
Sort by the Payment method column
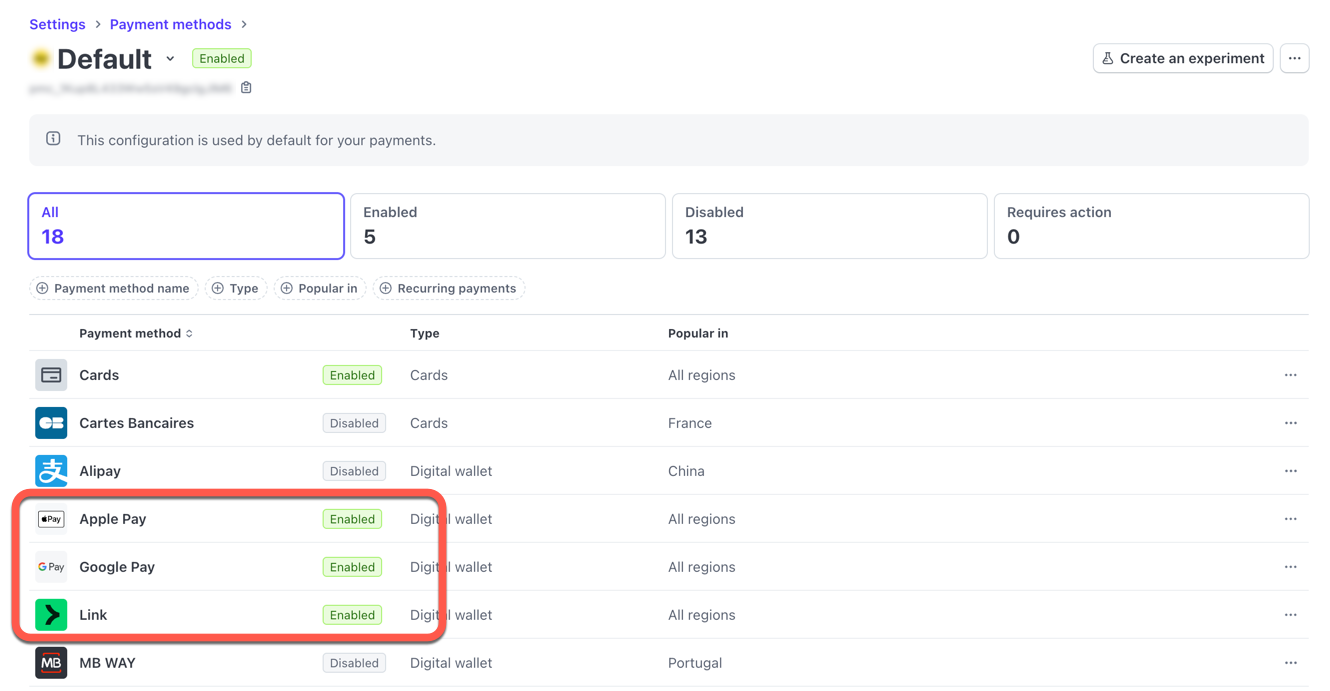[136, 333]
